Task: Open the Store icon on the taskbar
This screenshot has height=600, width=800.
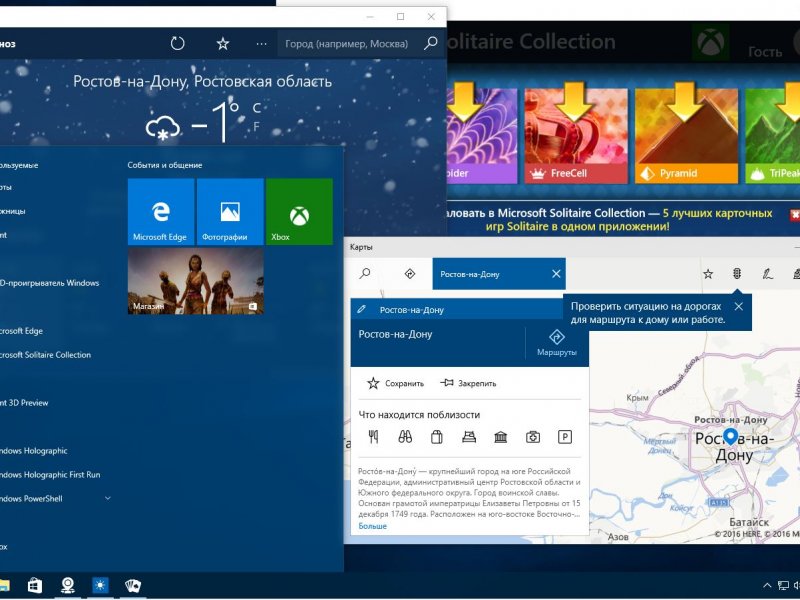Action: tap(35, 585)
